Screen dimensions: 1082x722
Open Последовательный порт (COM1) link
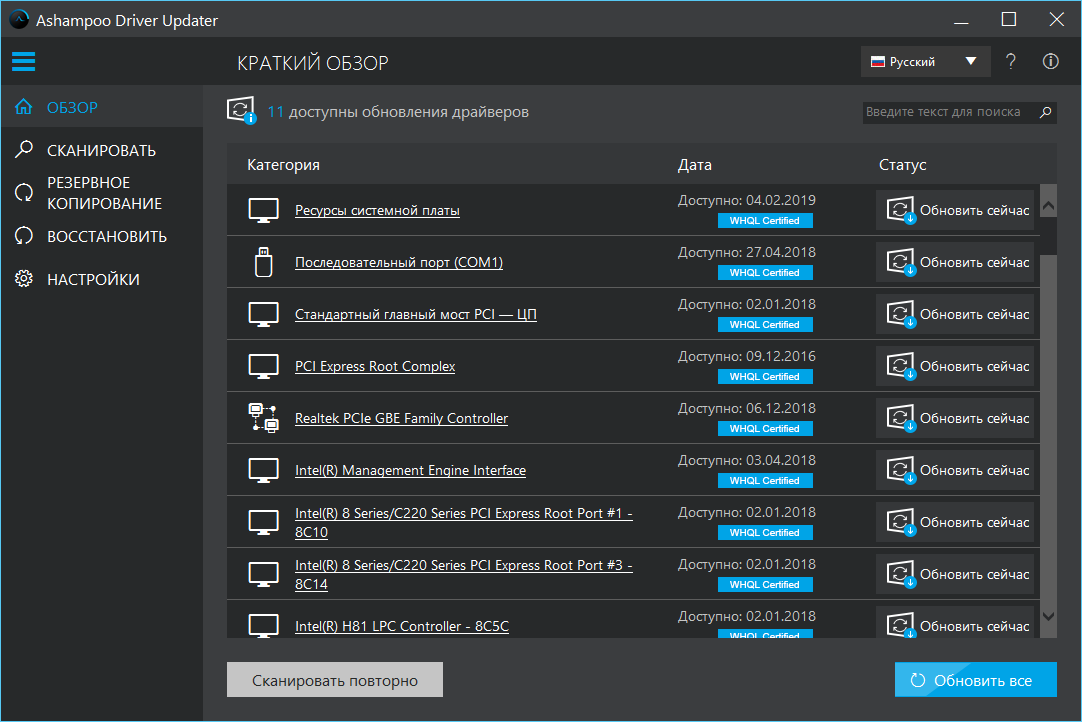pyautogui.click(x=399, y=262)
